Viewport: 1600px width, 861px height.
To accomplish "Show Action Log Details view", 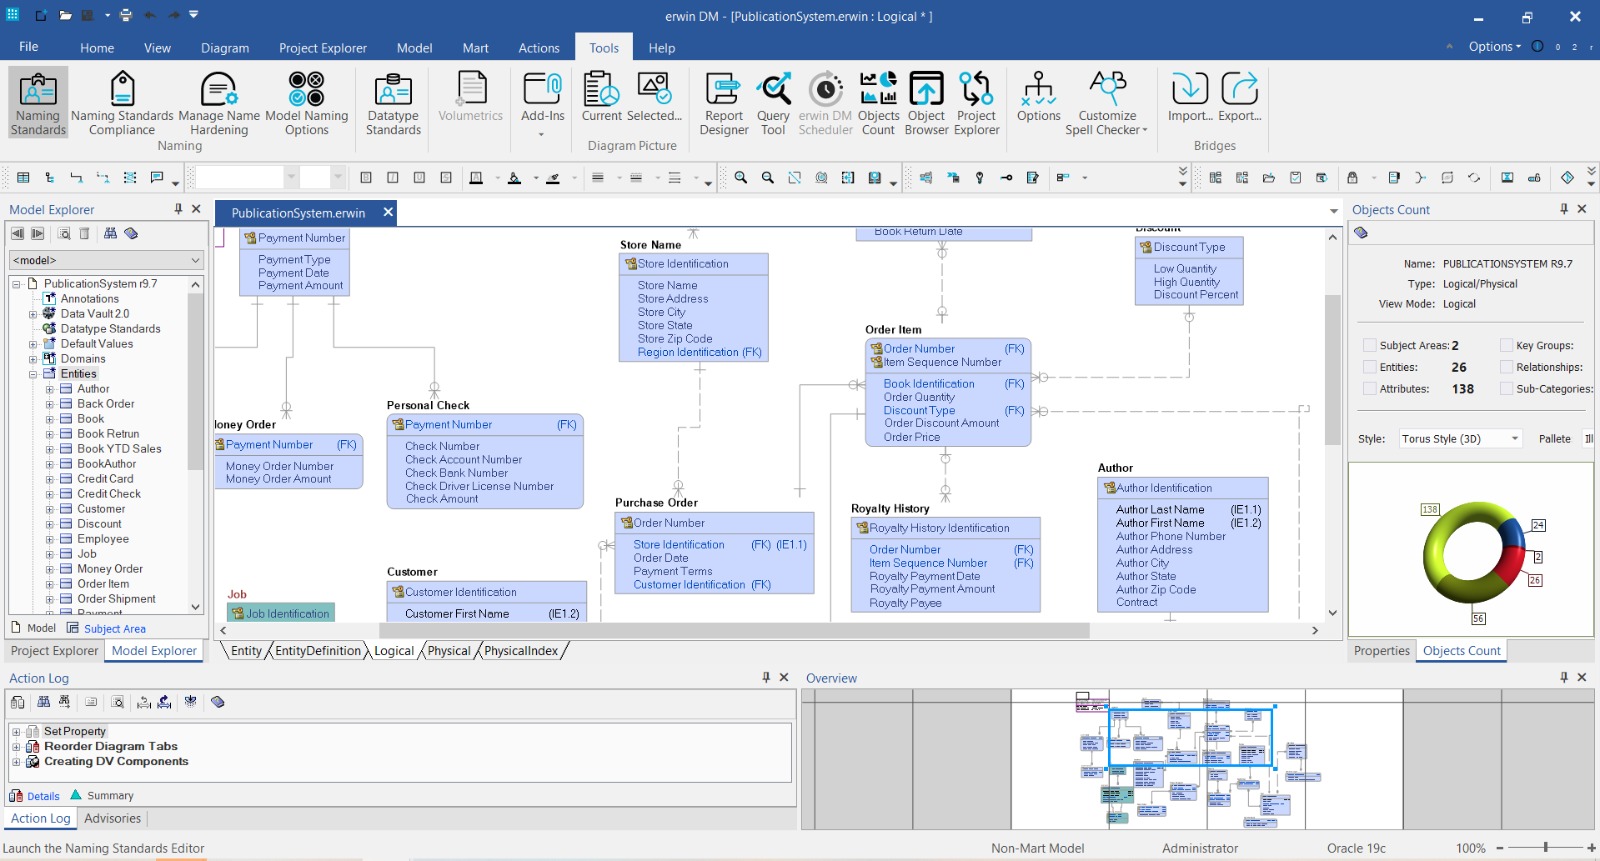I will pyautogui.click(x=35, y=796).
